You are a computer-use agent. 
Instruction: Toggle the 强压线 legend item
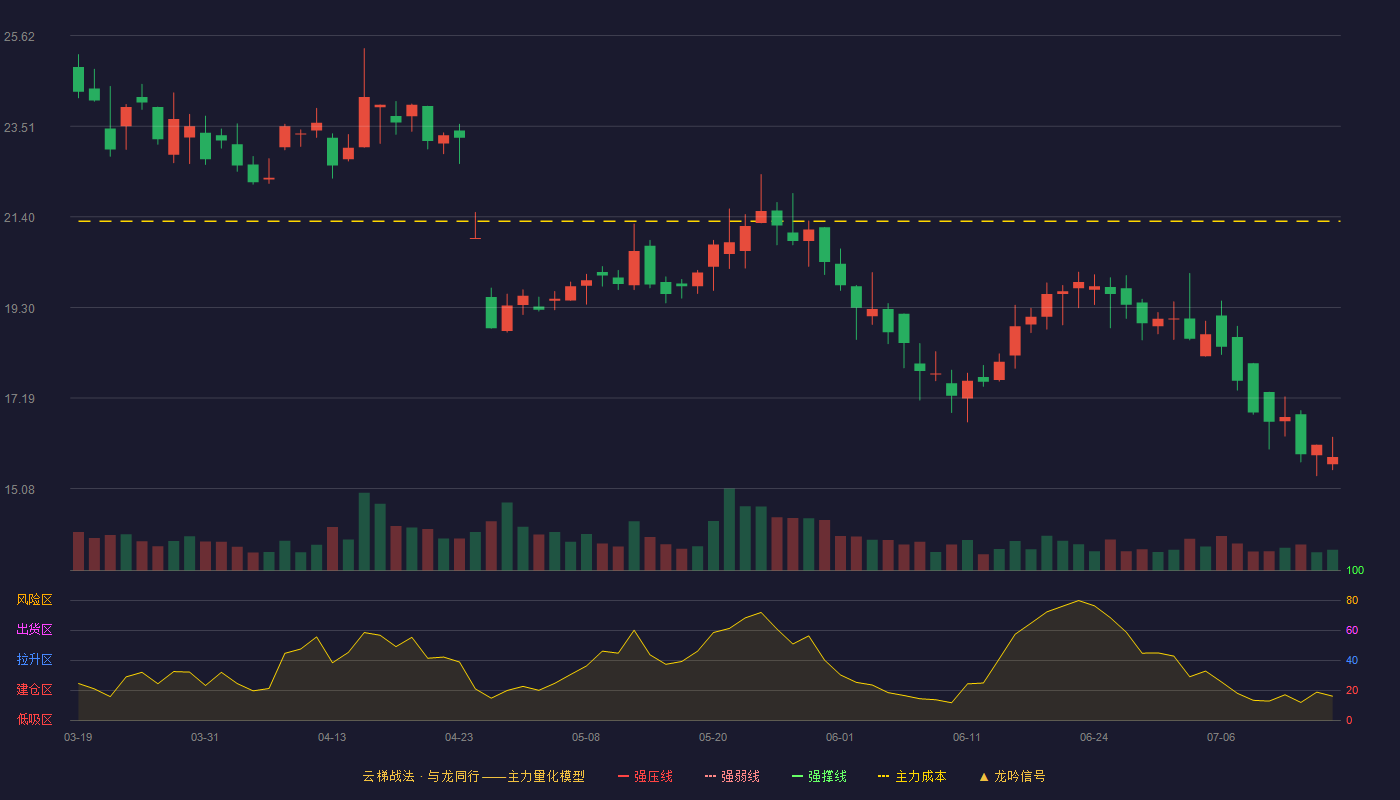tap(645, 776)
